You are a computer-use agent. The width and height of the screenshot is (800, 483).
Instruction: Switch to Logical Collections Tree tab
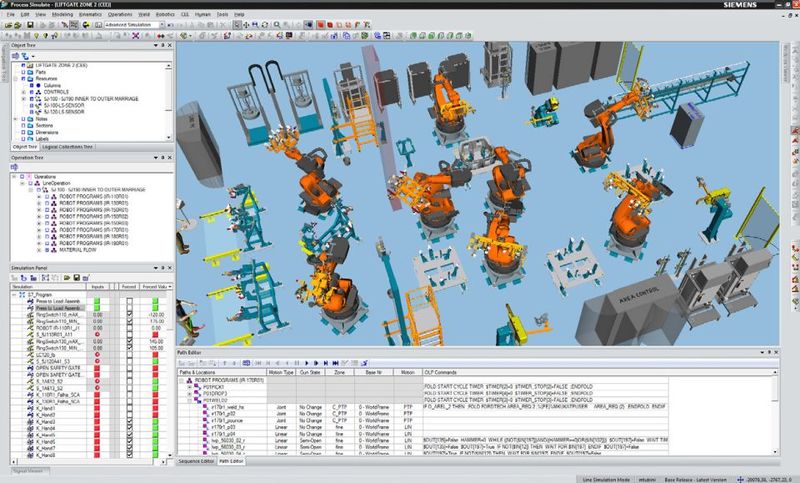click(x=68, y=146)
